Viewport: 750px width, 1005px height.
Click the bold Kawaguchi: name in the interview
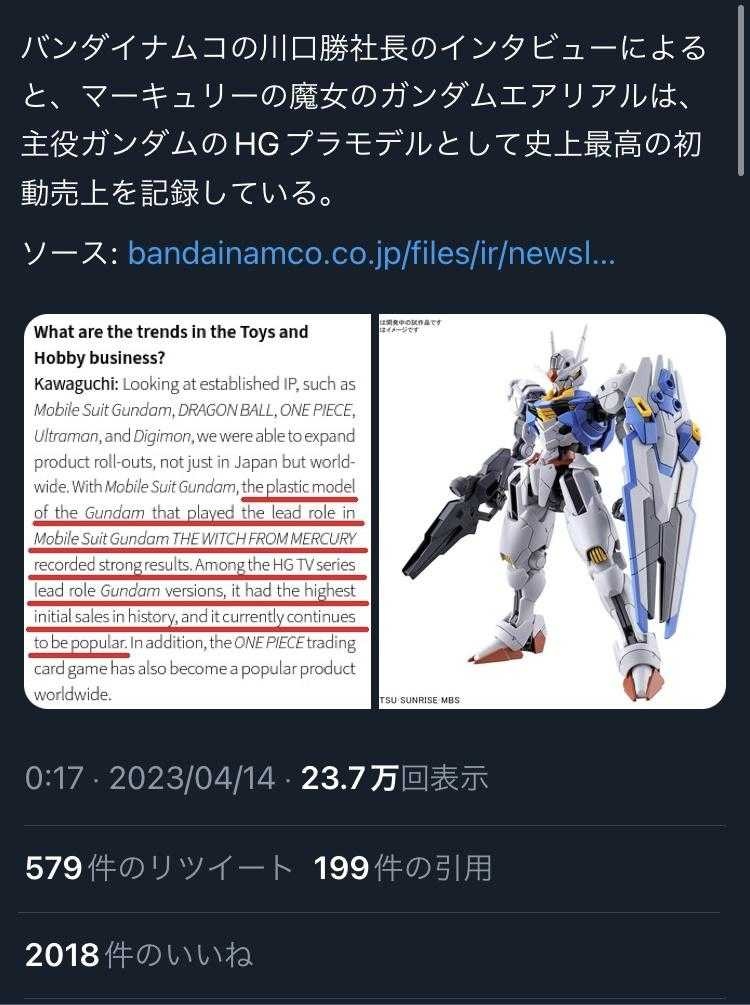click(x=76, y=384)
